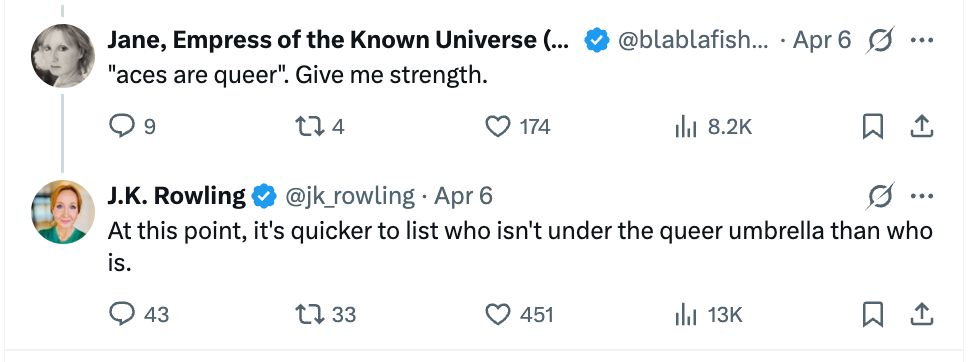Viewport: 978px width, 362px height.
Task: Open J.K. Rowling's profile avatar
Action: click(62, 212)
